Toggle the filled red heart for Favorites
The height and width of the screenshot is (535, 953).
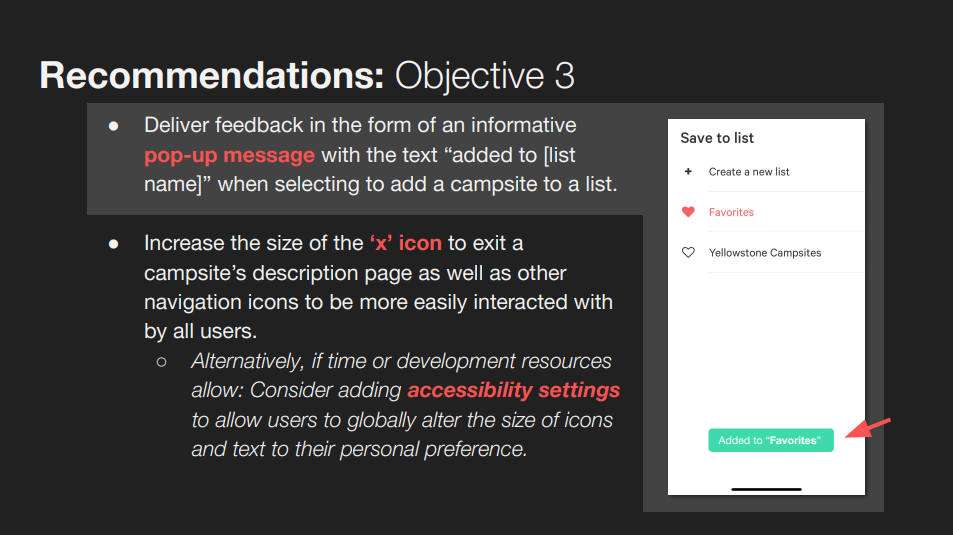[x=688, y=212]
